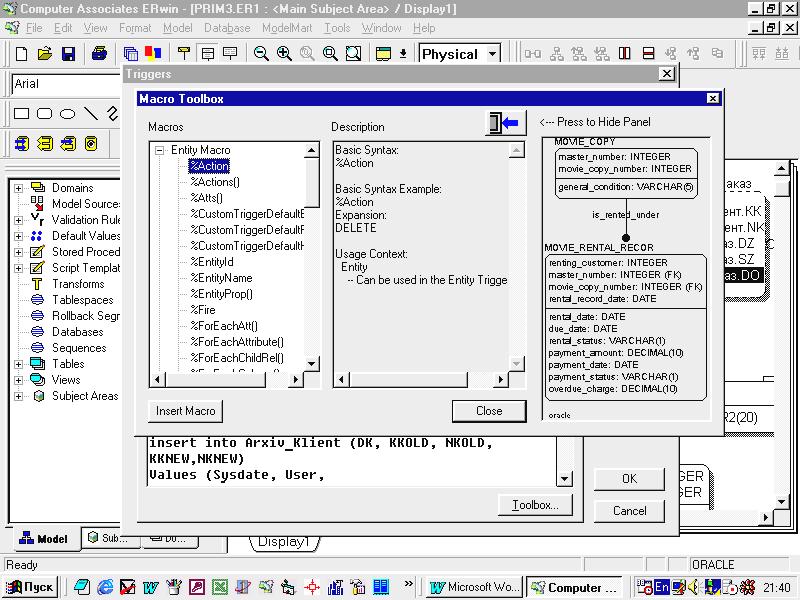Image resolution: width=800 pixels, height=600 pixels.
Task: Expand the Domains tree node
Action: pos(18,188)
